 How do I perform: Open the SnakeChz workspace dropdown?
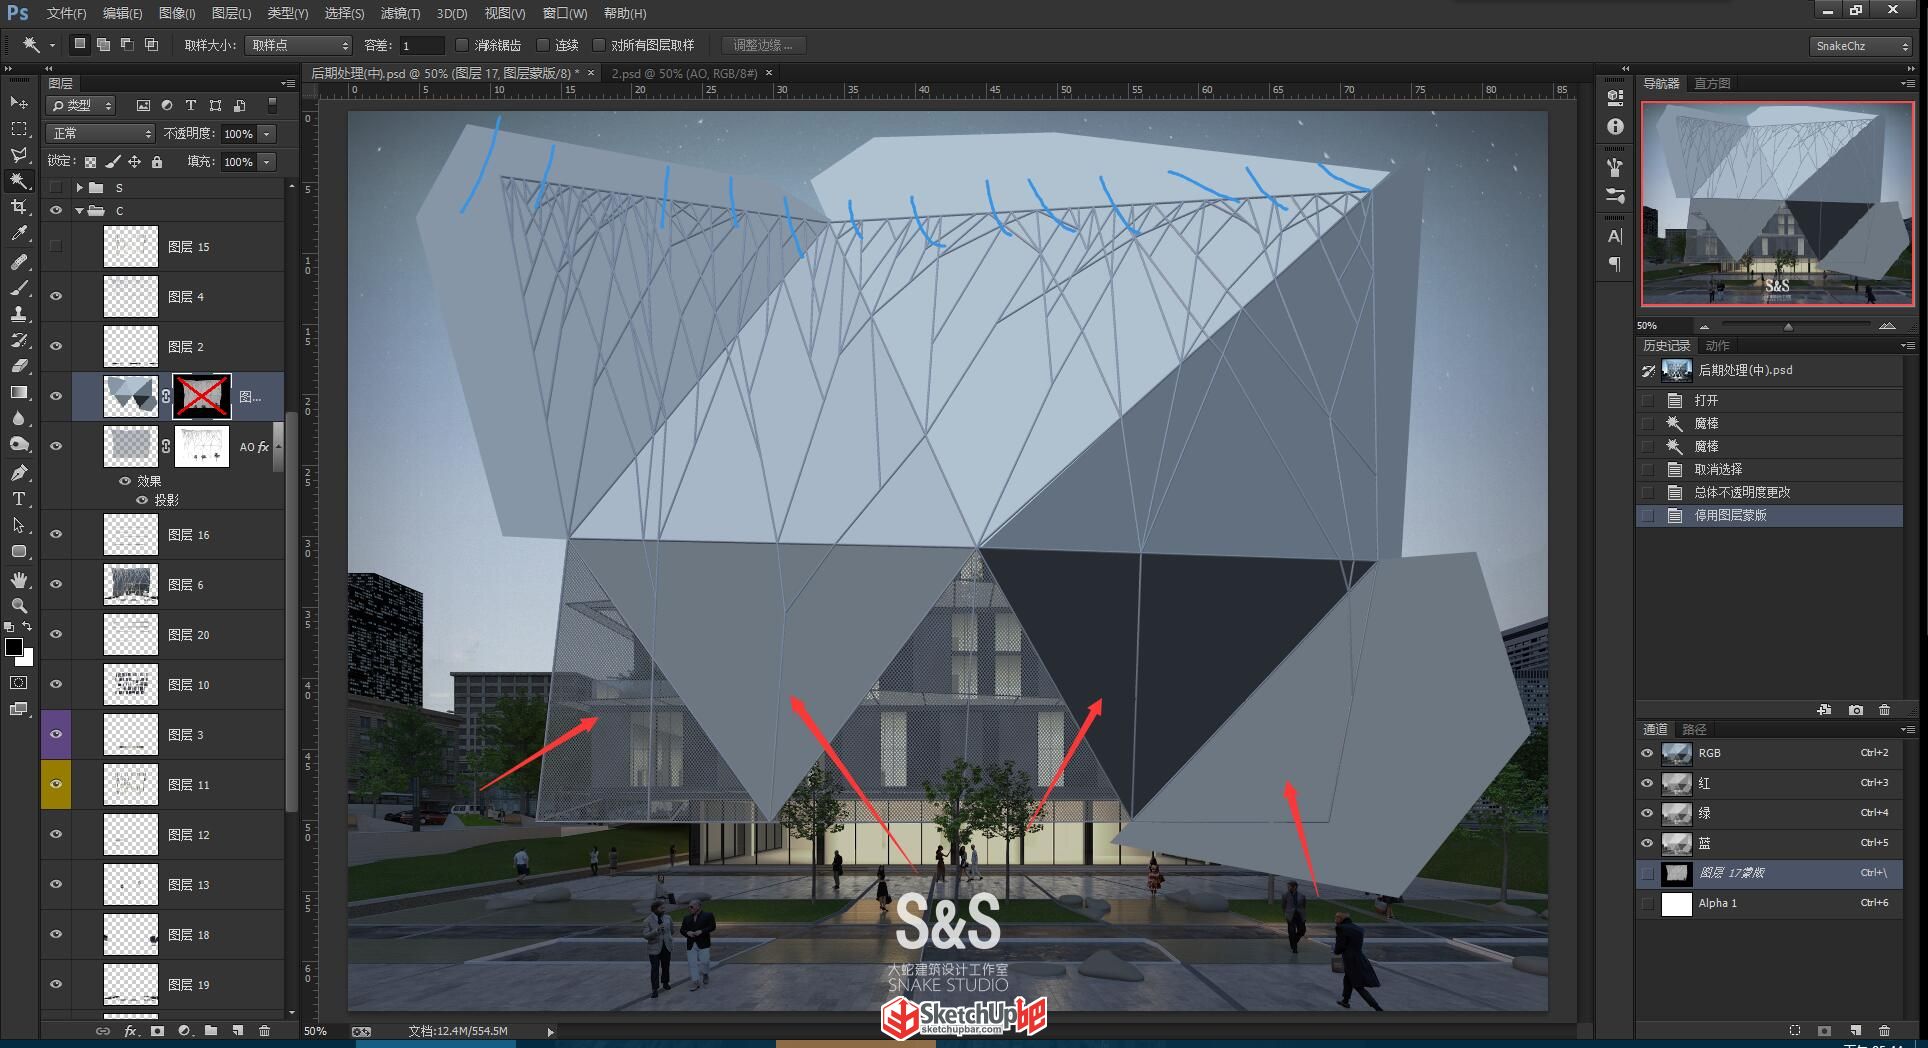(x=1861, y=46)
